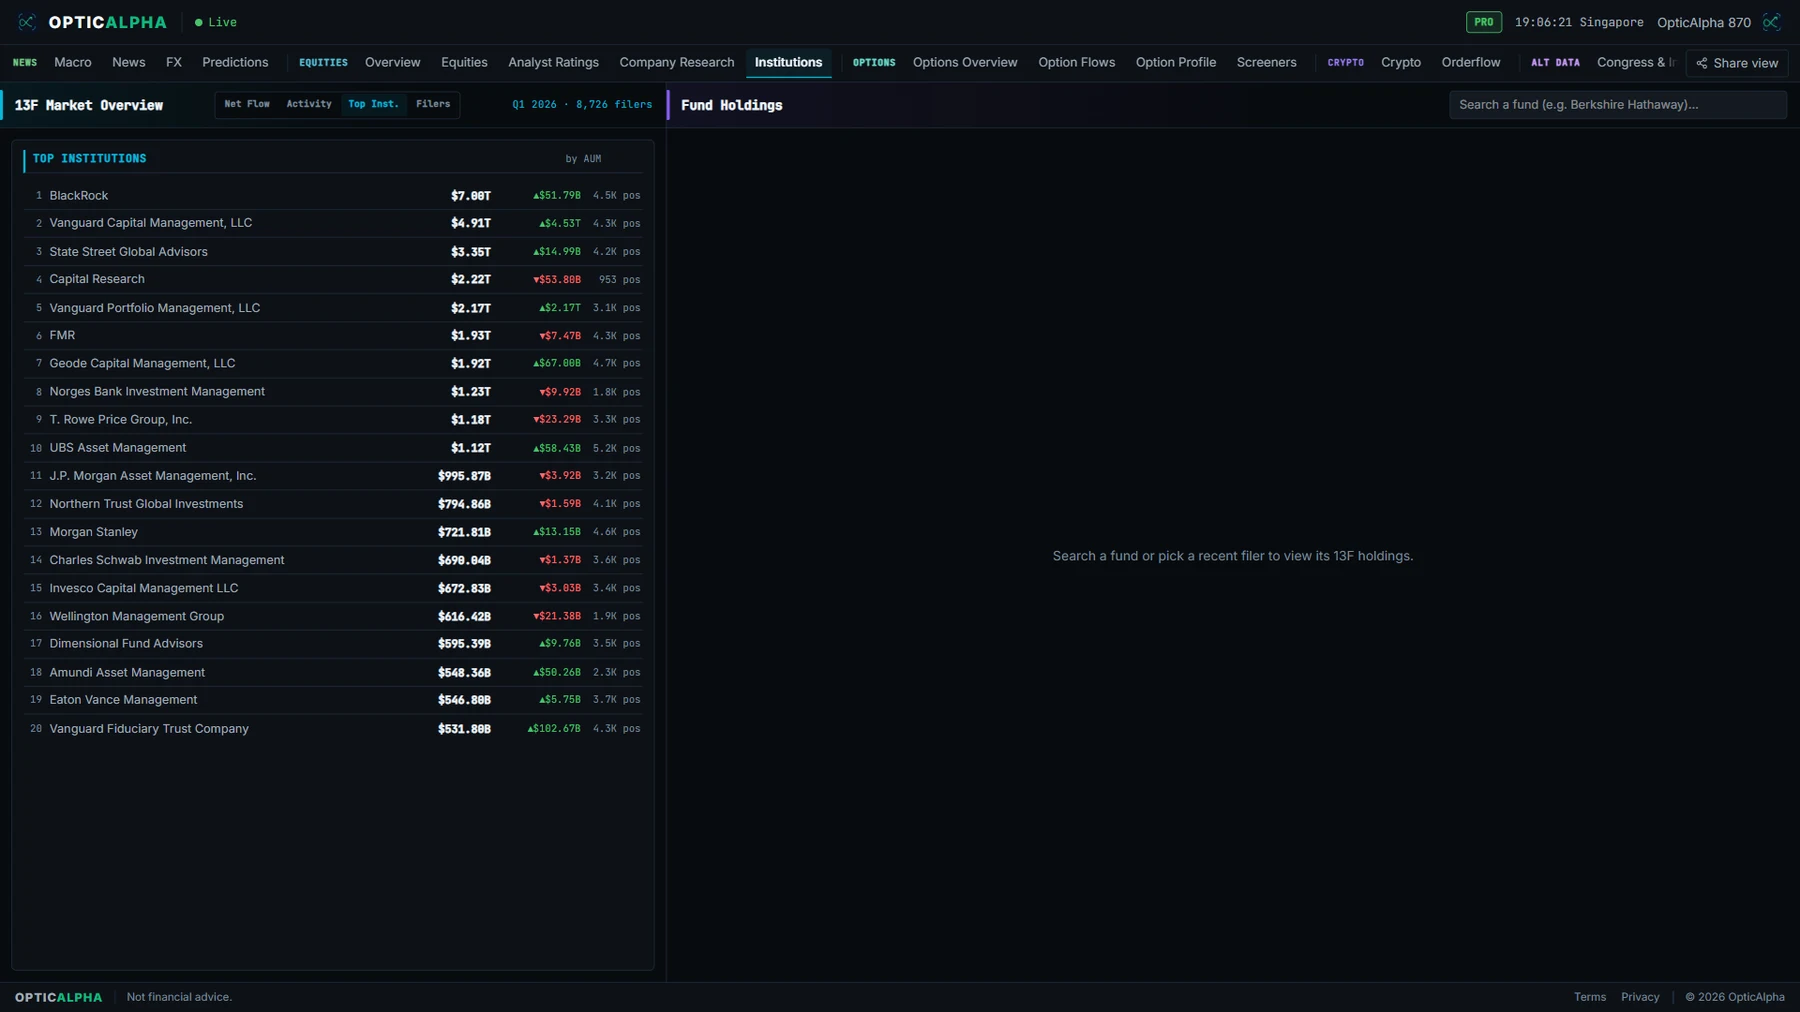Viewport: 1800px width, 1012px height.
Task: Select the BlackRock row
Action: 333,195
